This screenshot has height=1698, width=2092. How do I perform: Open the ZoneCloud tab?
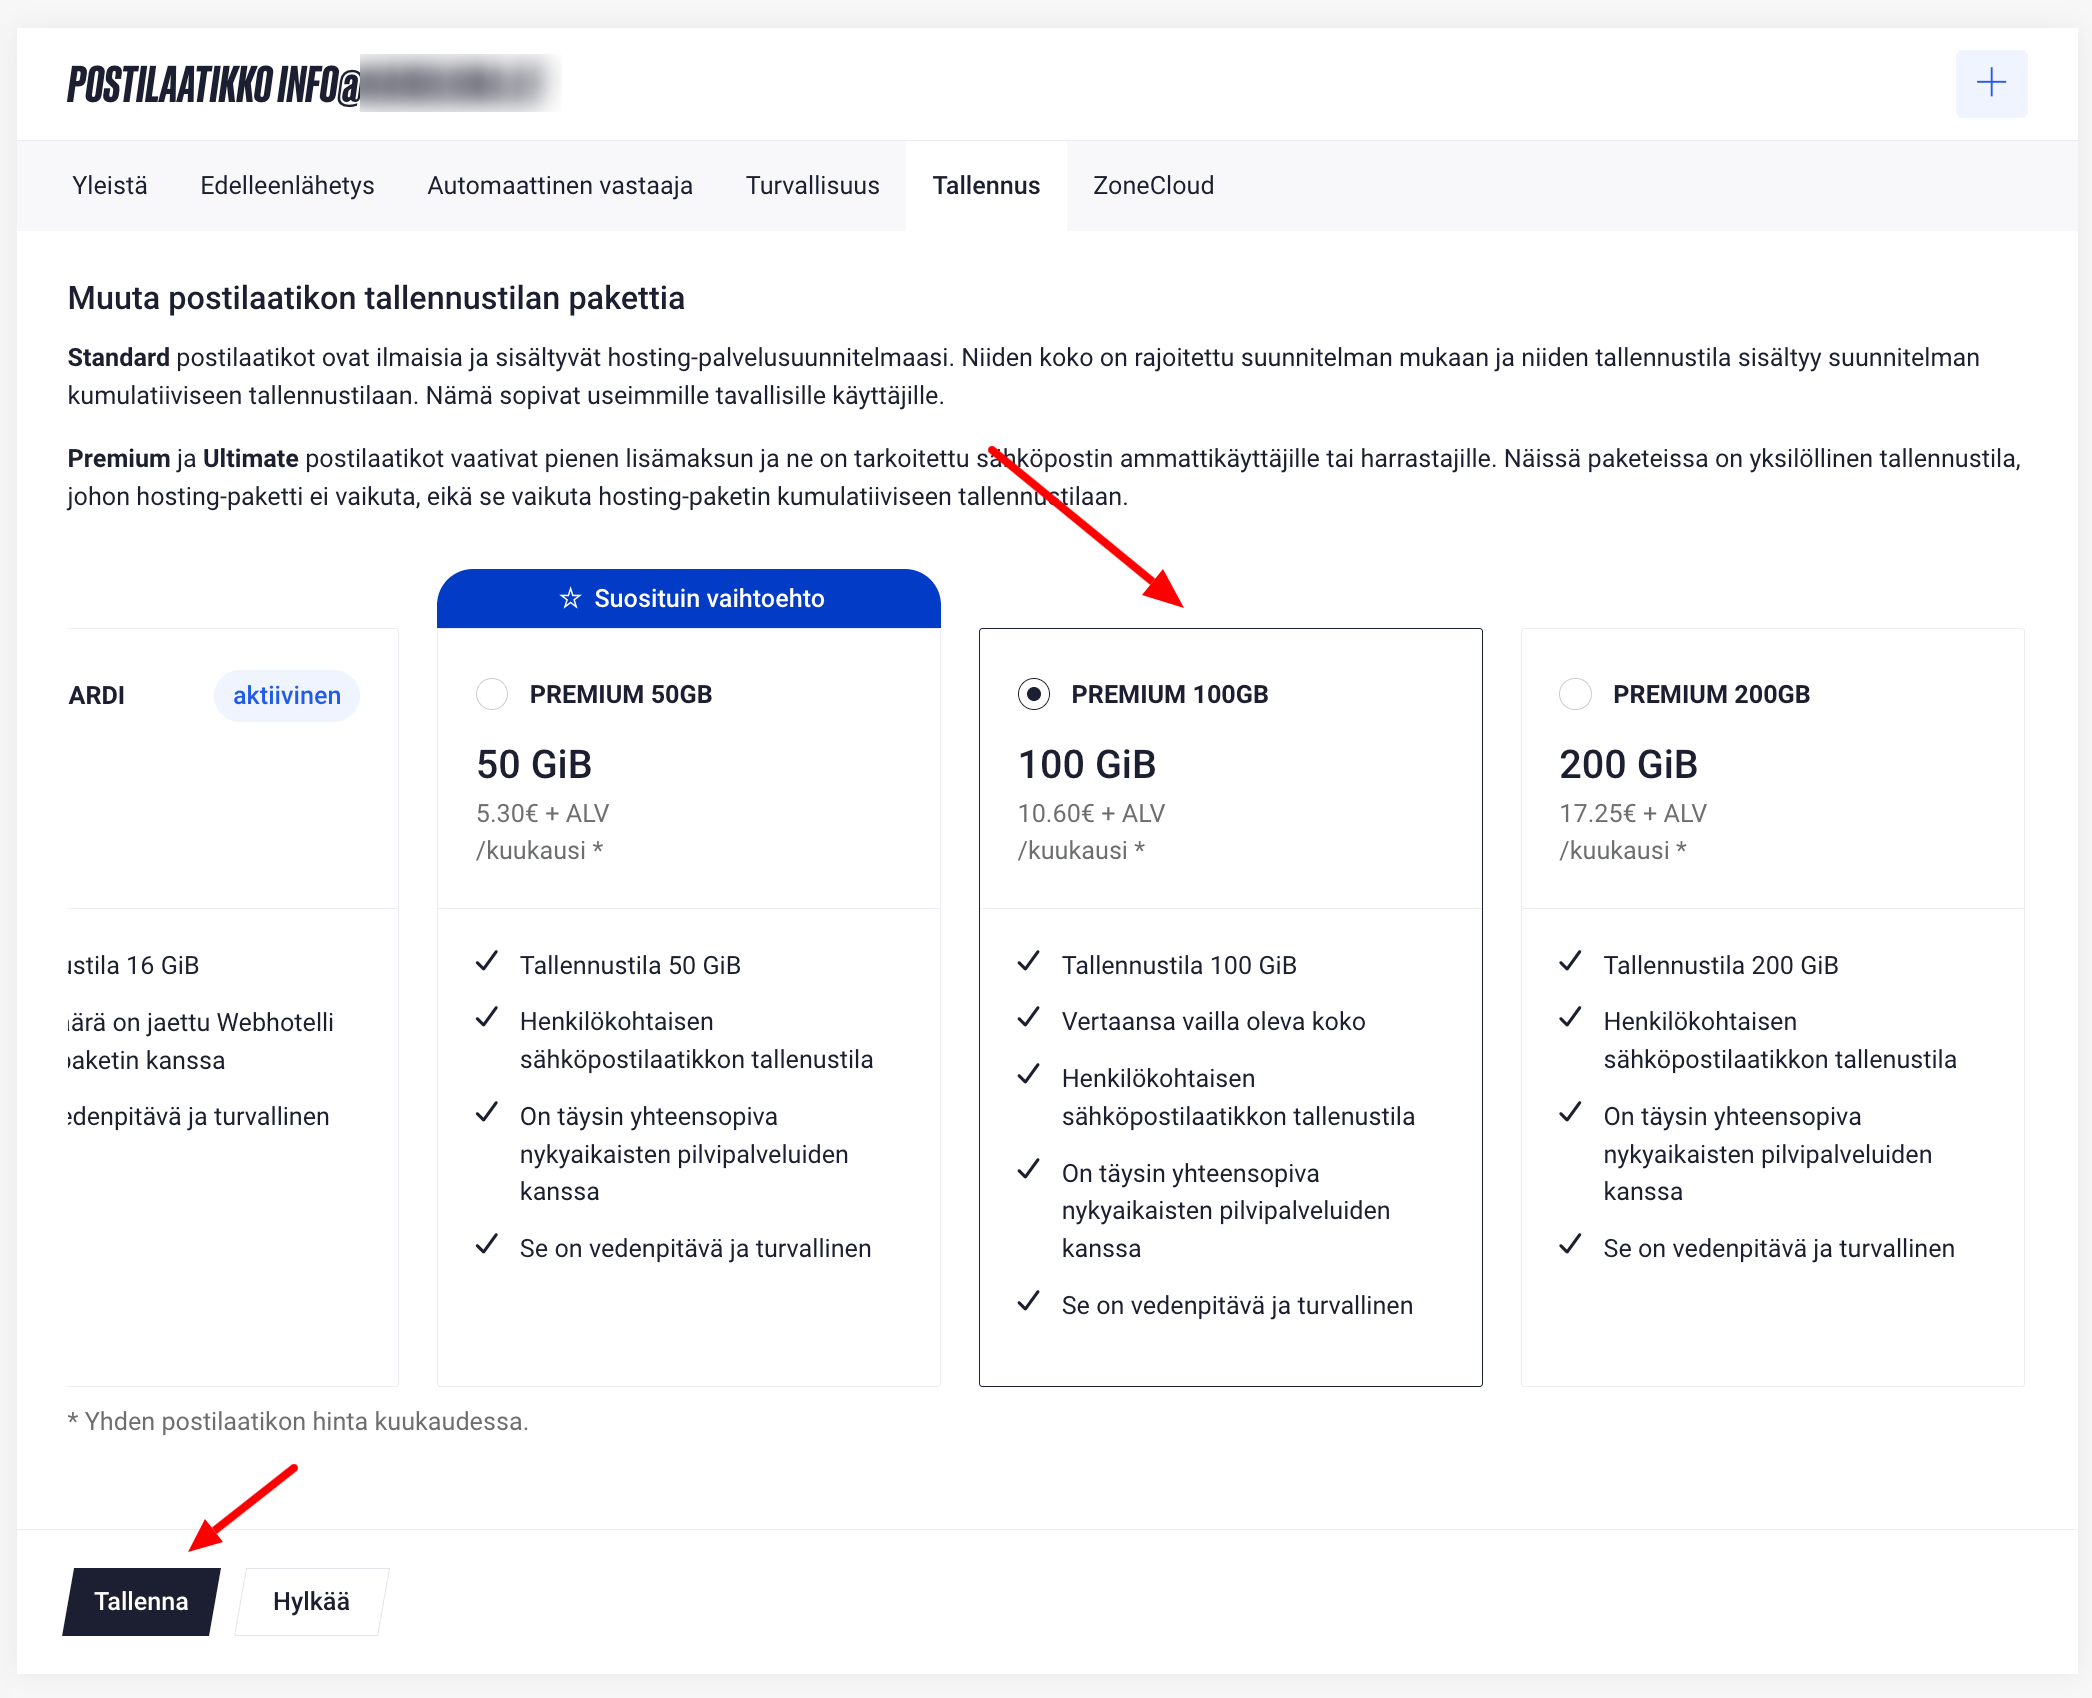click(1153, 185)
